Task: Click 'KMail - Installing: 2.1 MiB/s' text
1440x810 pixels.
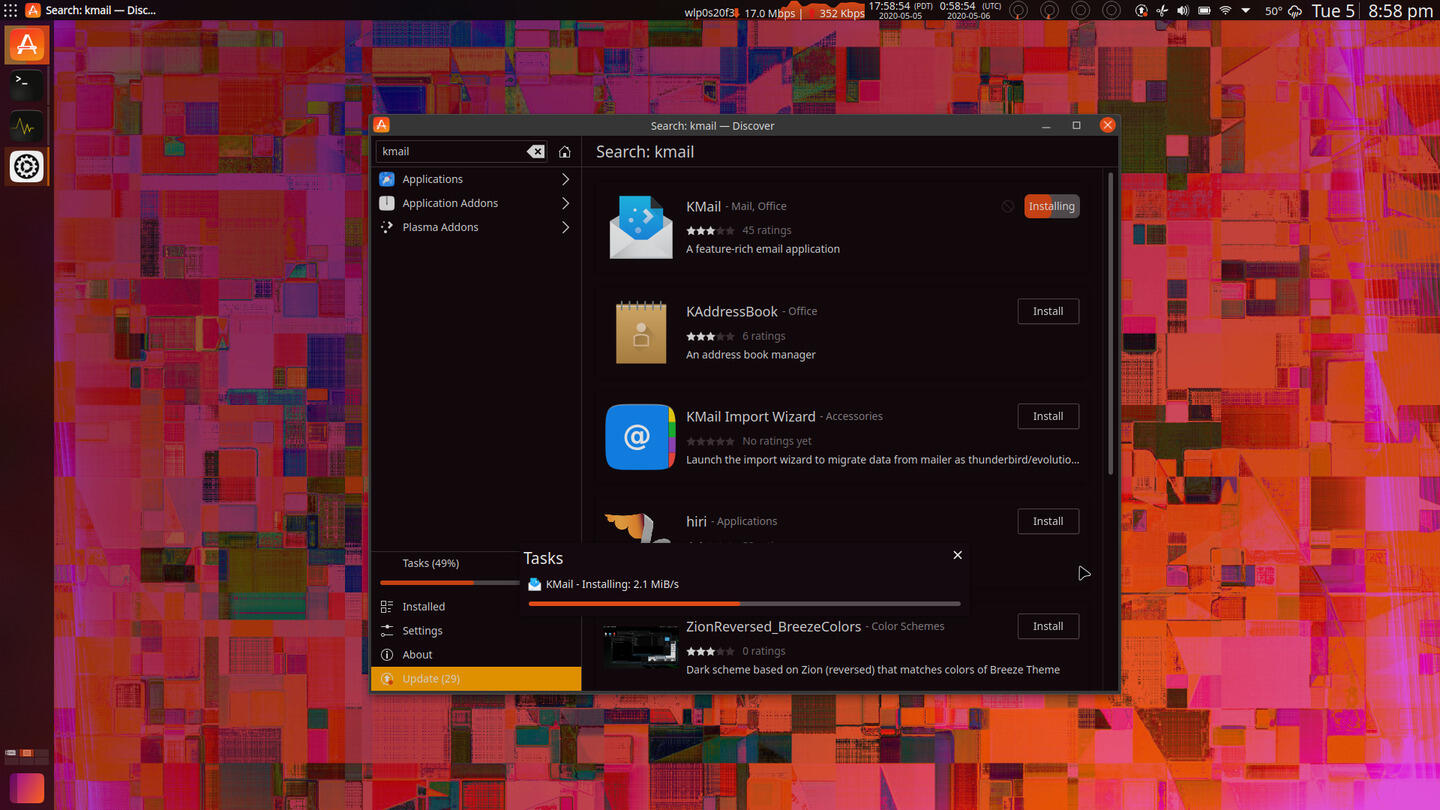Action: pyautogui.click(x=612, y=584)
